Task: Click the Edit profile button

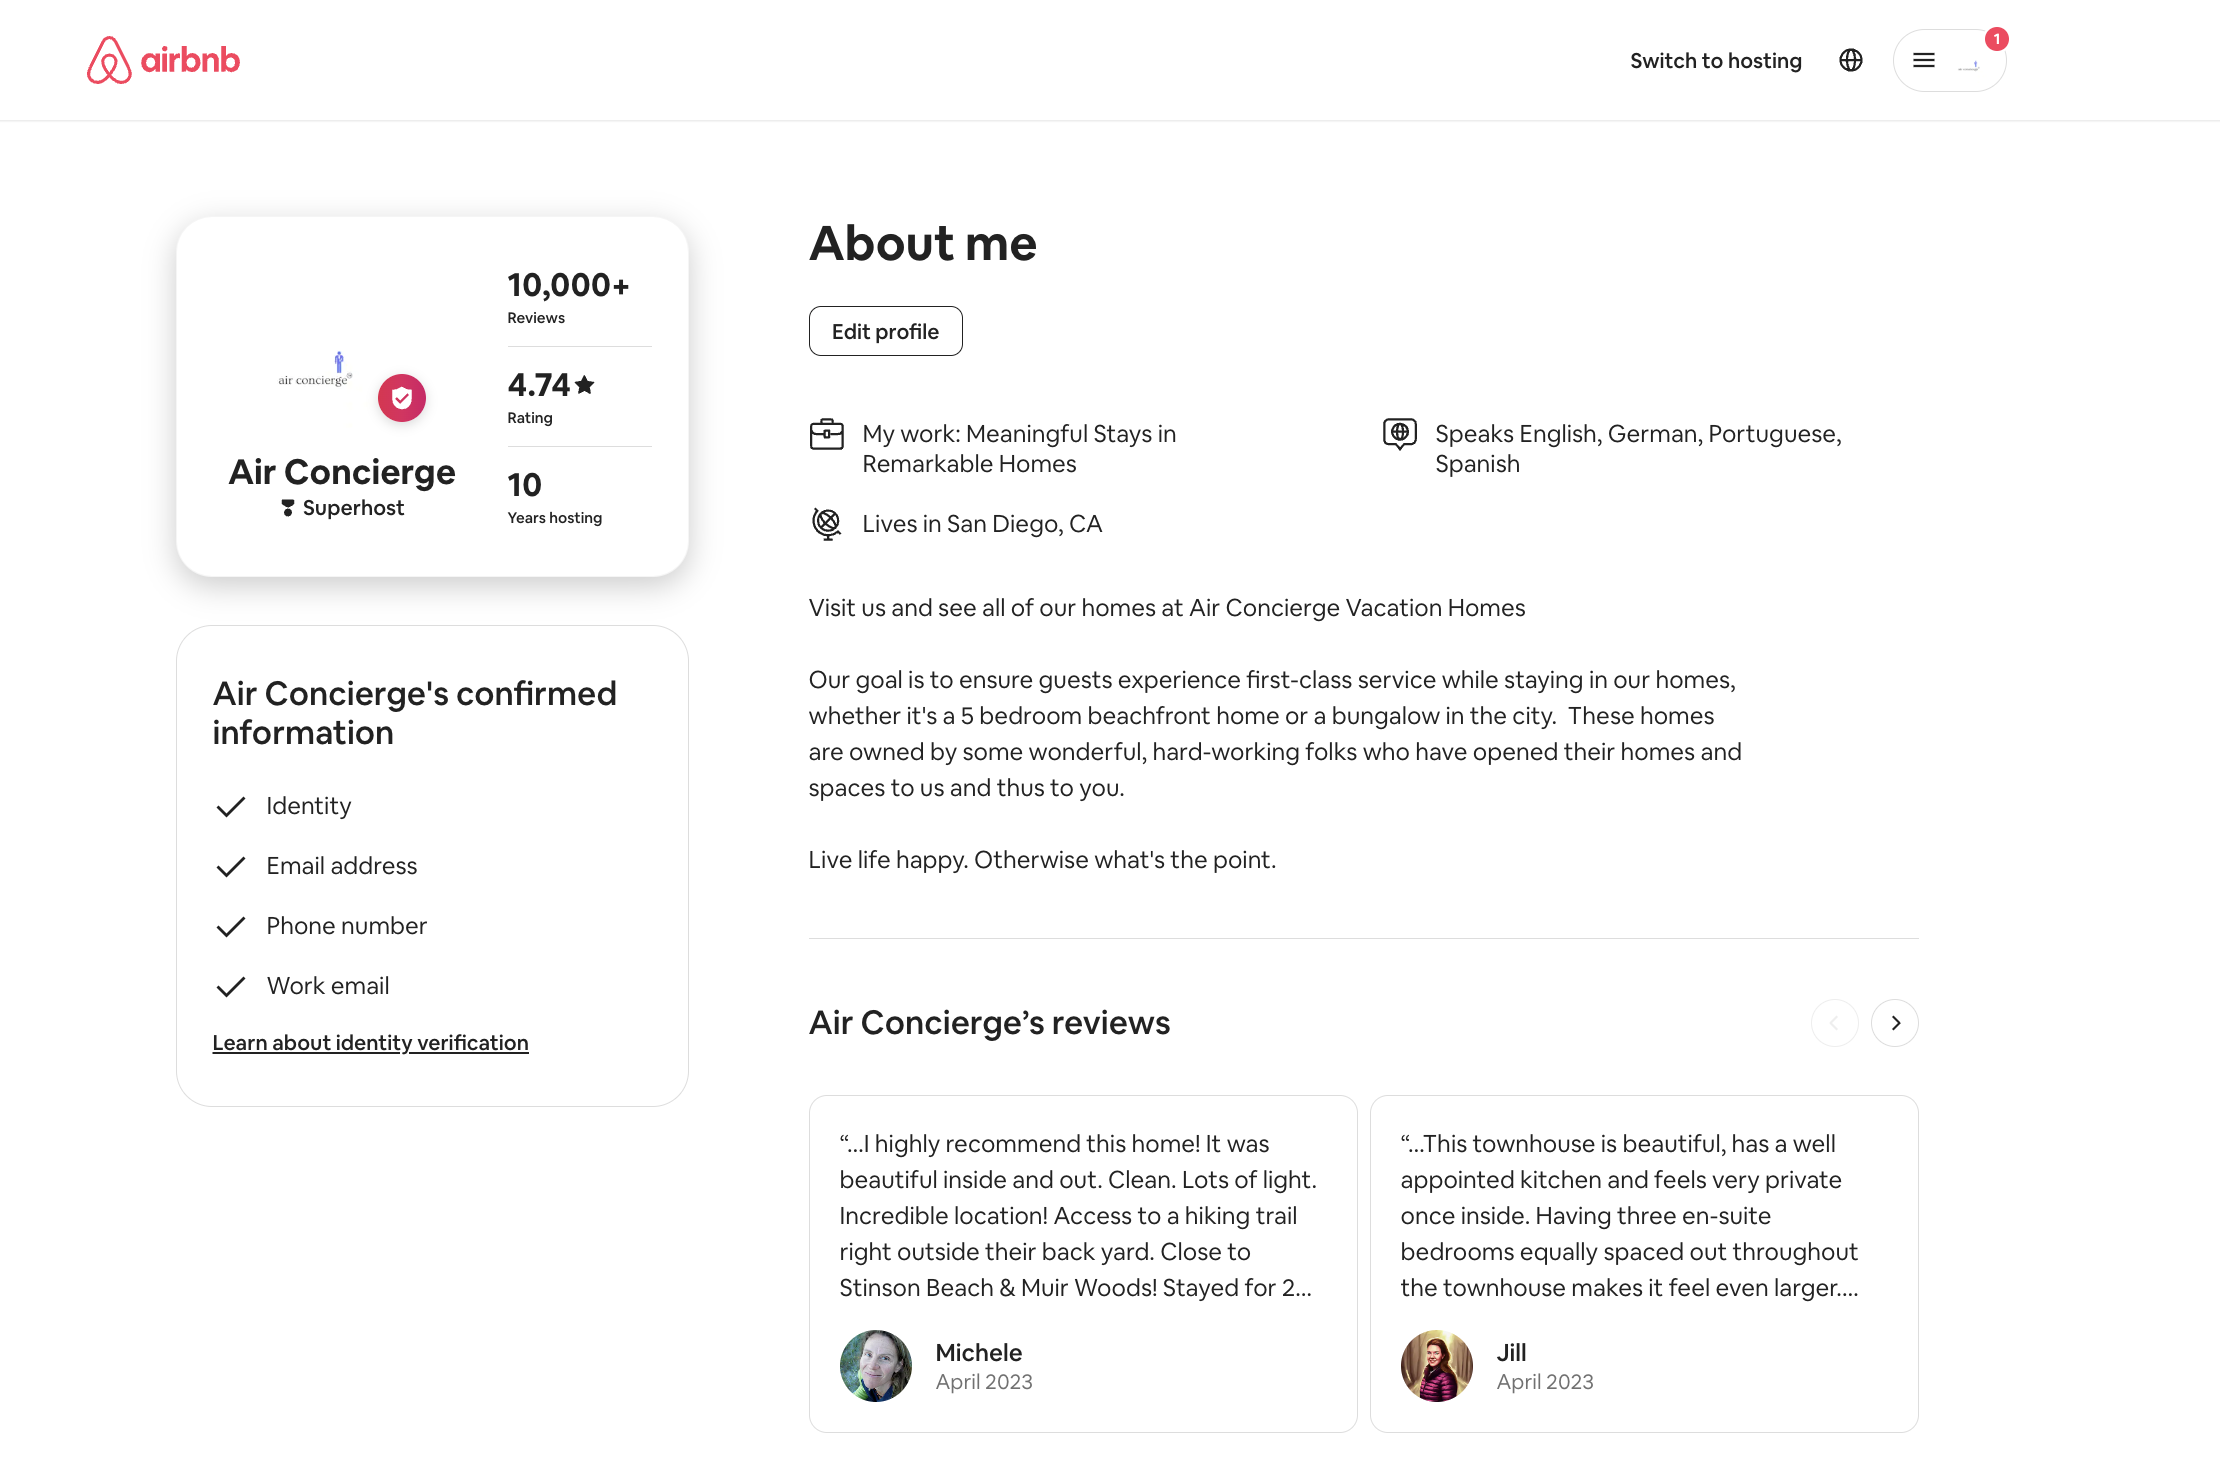Action: pos(884,330)
